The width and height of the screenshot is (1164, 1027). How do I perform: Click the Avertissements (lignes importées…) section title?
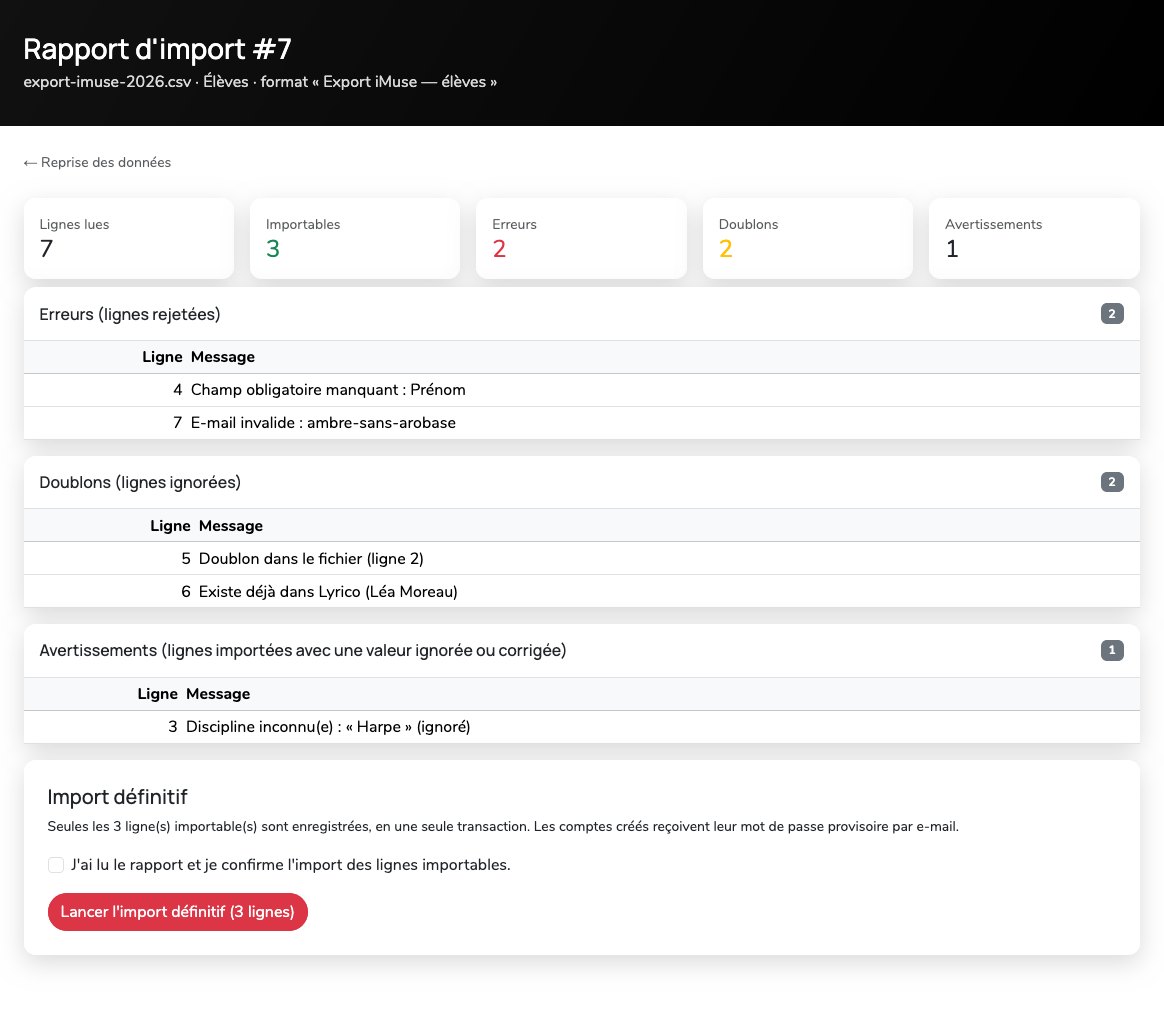(303, 651)
